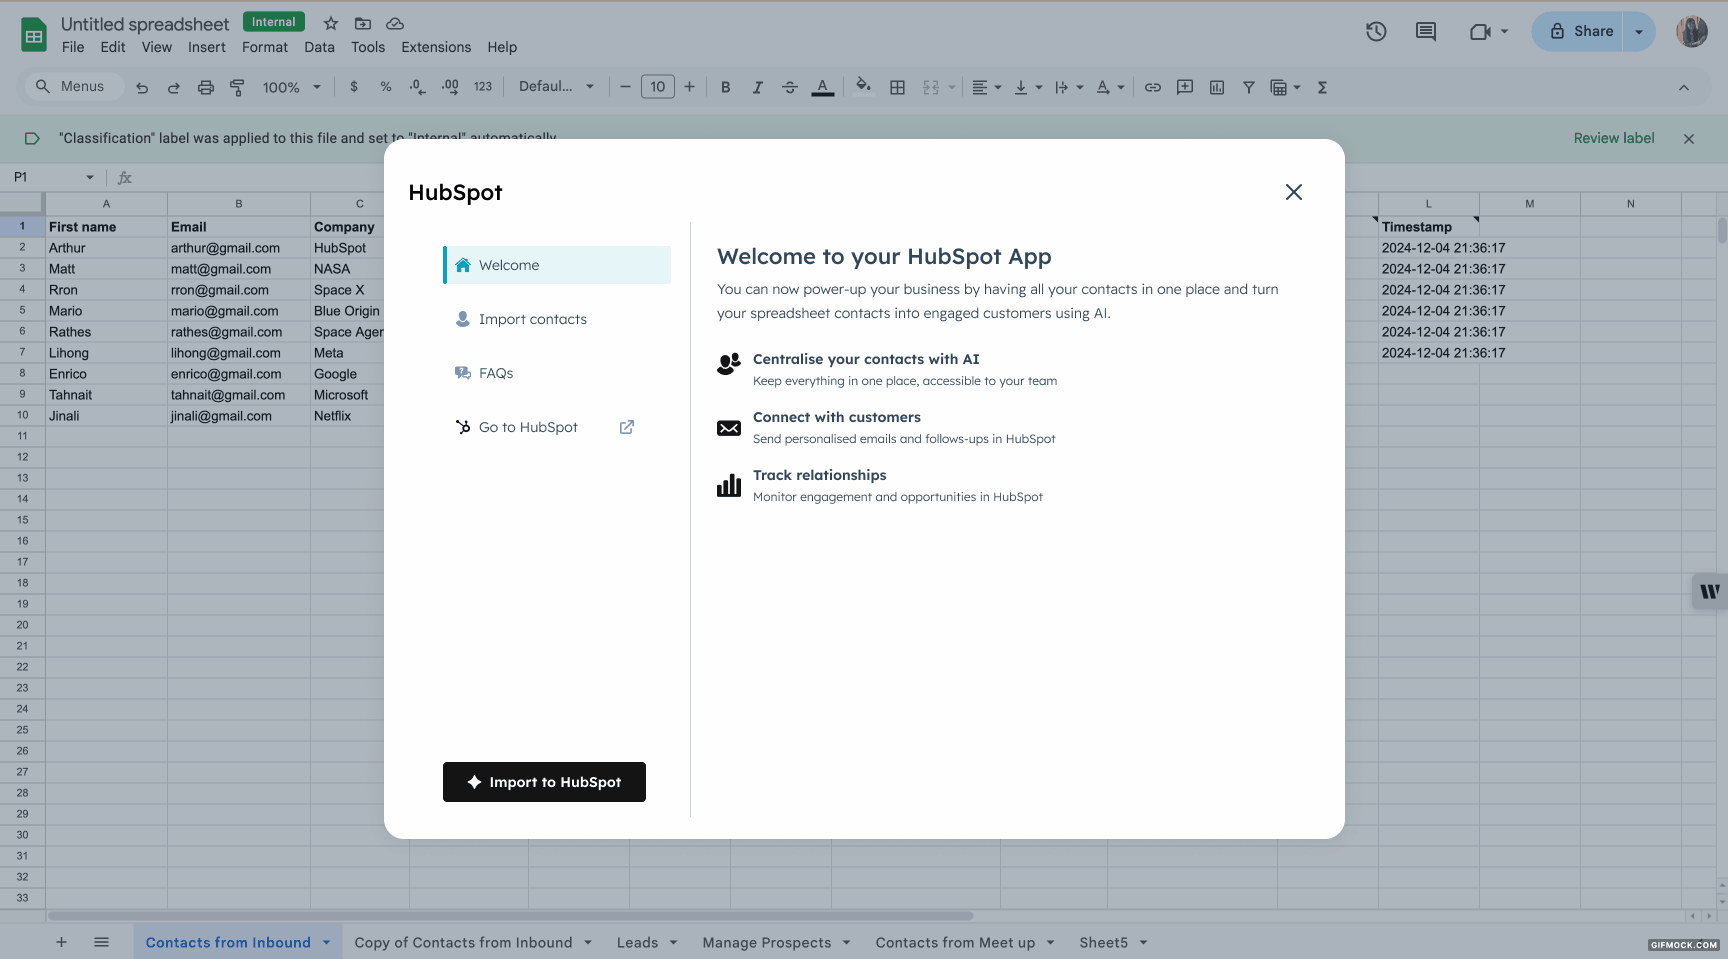Click the Insert chart icon
The image size is (1728, 959).
point(1217,87)
